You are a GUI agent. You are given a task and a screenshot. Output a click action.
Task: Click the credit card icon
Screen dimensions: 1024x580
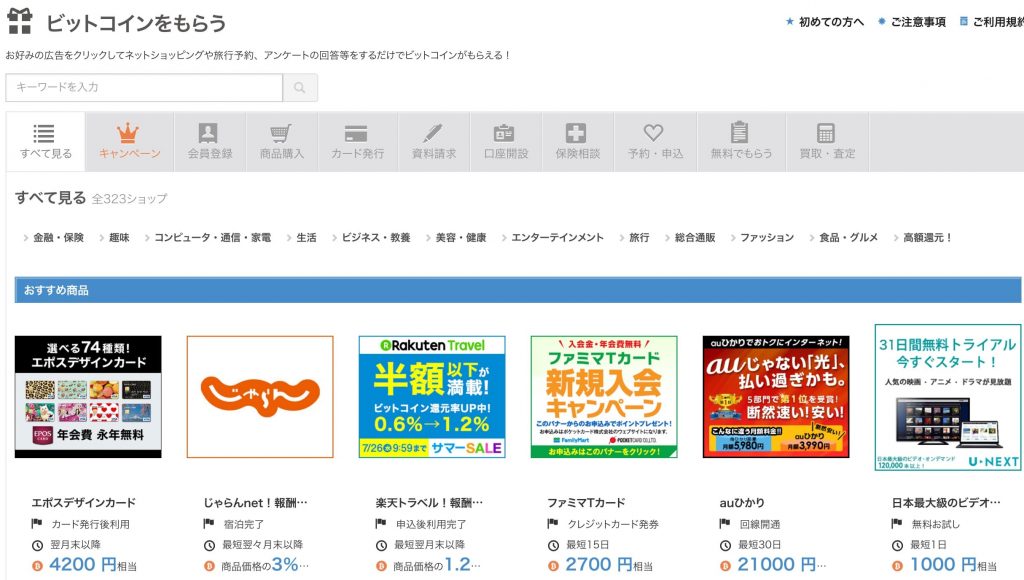click(x=356, y=133)
